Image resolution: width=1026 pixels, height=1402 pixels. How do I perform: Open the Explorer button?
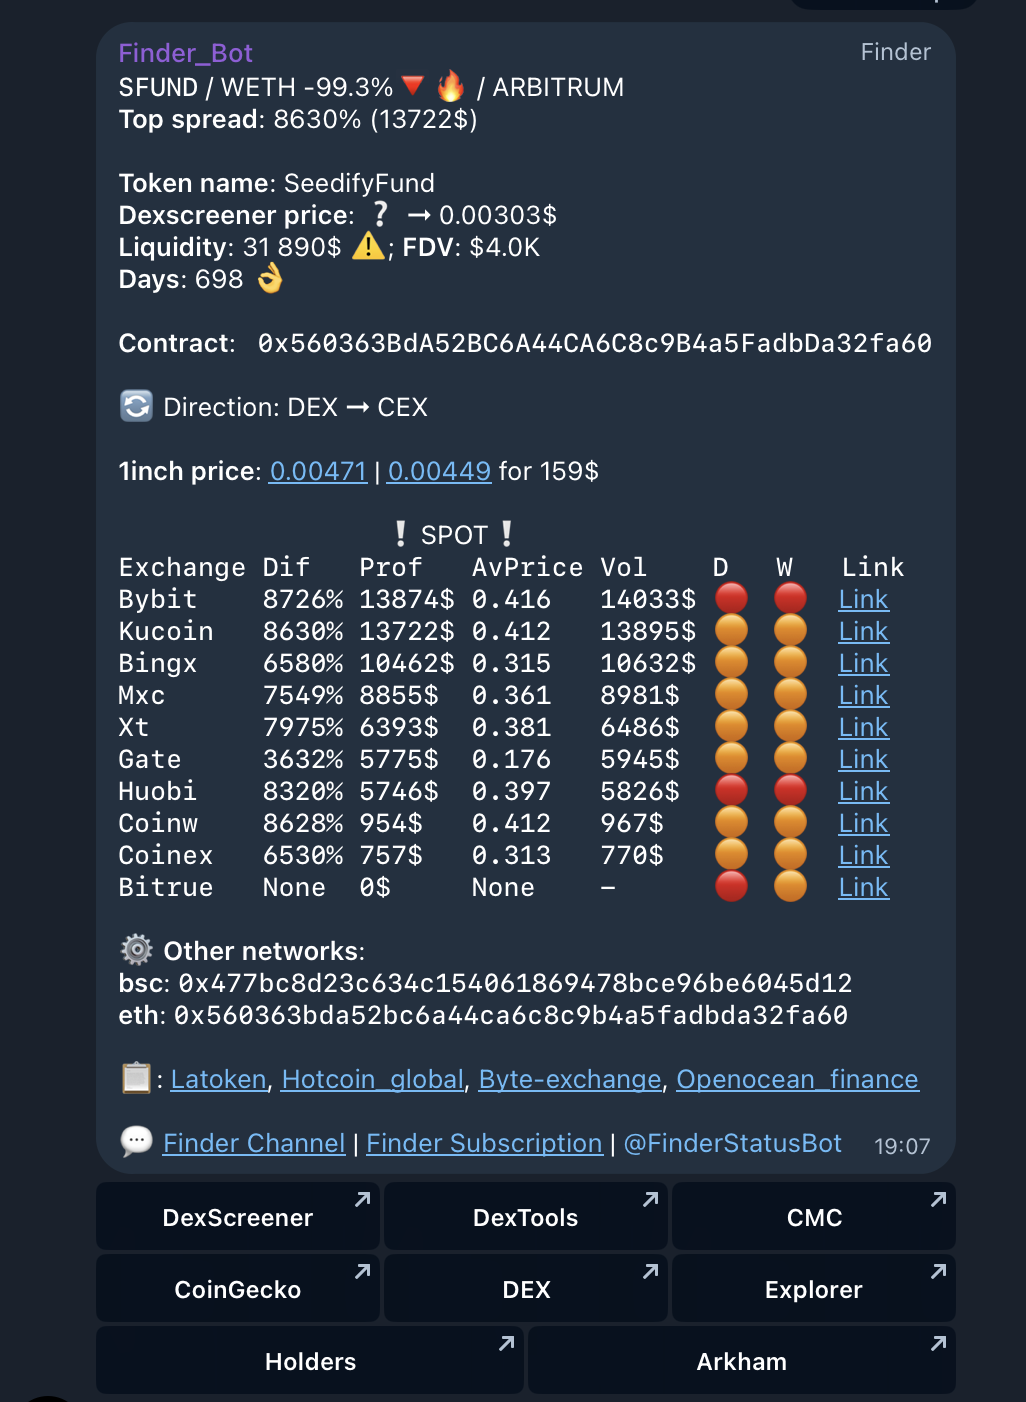point(814,1289)
